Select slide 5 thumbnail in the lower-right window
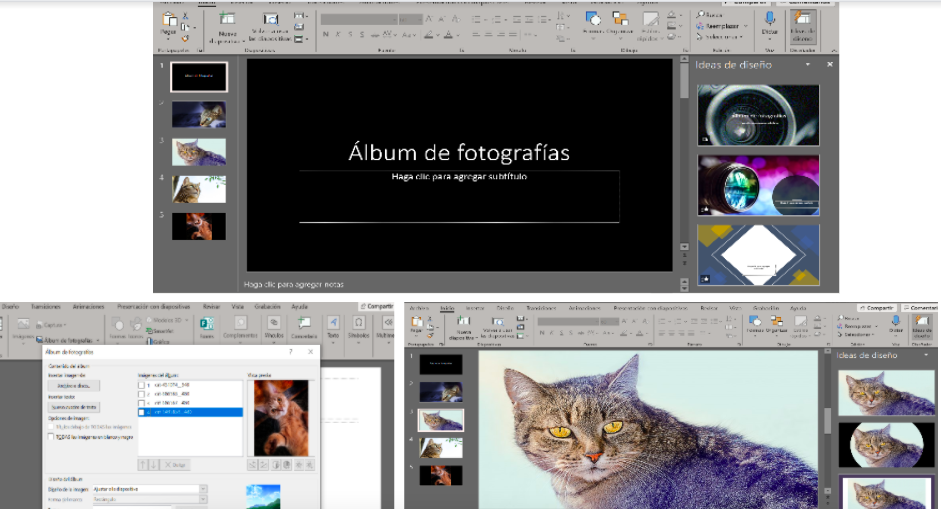The width and height of the screenshot is (941, 509). pyautogui.click(x=440, y=475)
